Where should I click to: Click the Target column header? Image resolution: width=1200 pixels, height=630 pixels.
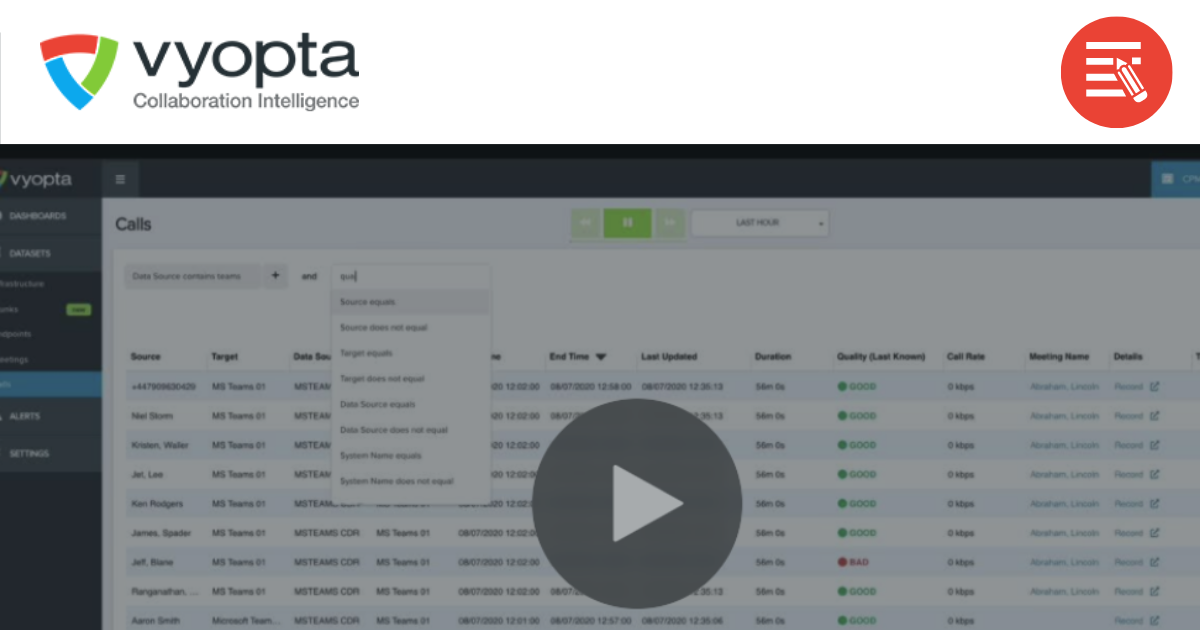tap(224, 357)
